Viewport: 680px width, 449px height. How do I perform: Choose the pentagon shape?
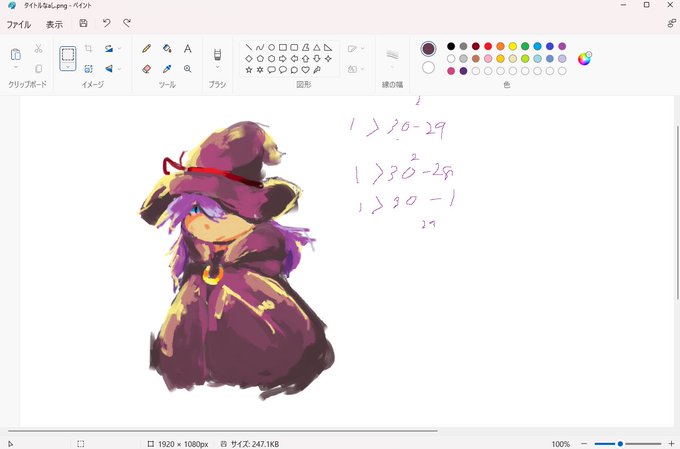point(260,59)
